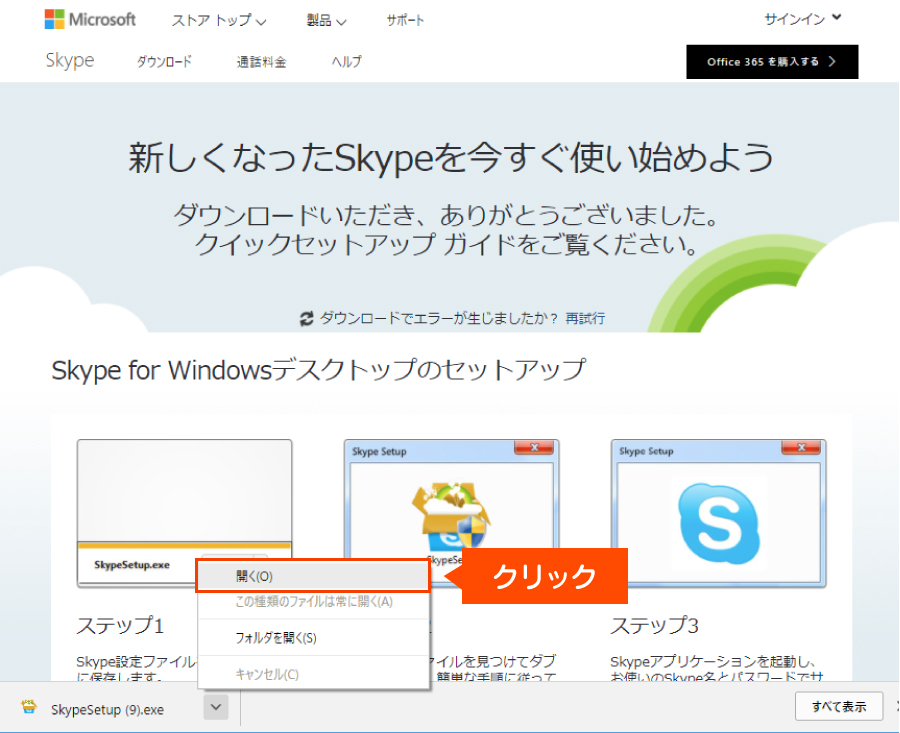Open the download bar chevron next to SkypeSetup (9).exe

[x=214, y=707]
